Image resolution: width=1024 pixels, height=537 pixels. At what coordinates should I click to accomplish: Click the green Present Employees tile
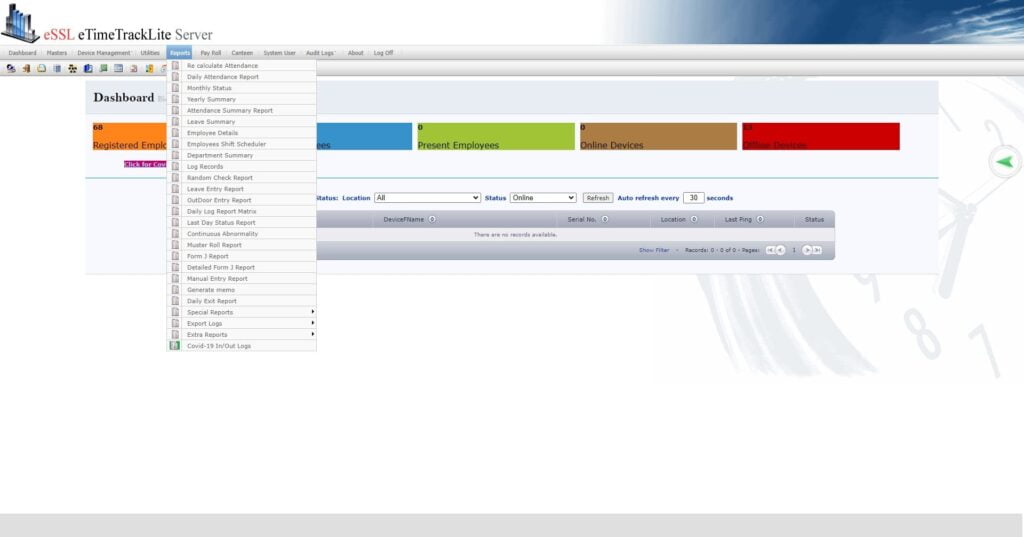coord(496,137)
